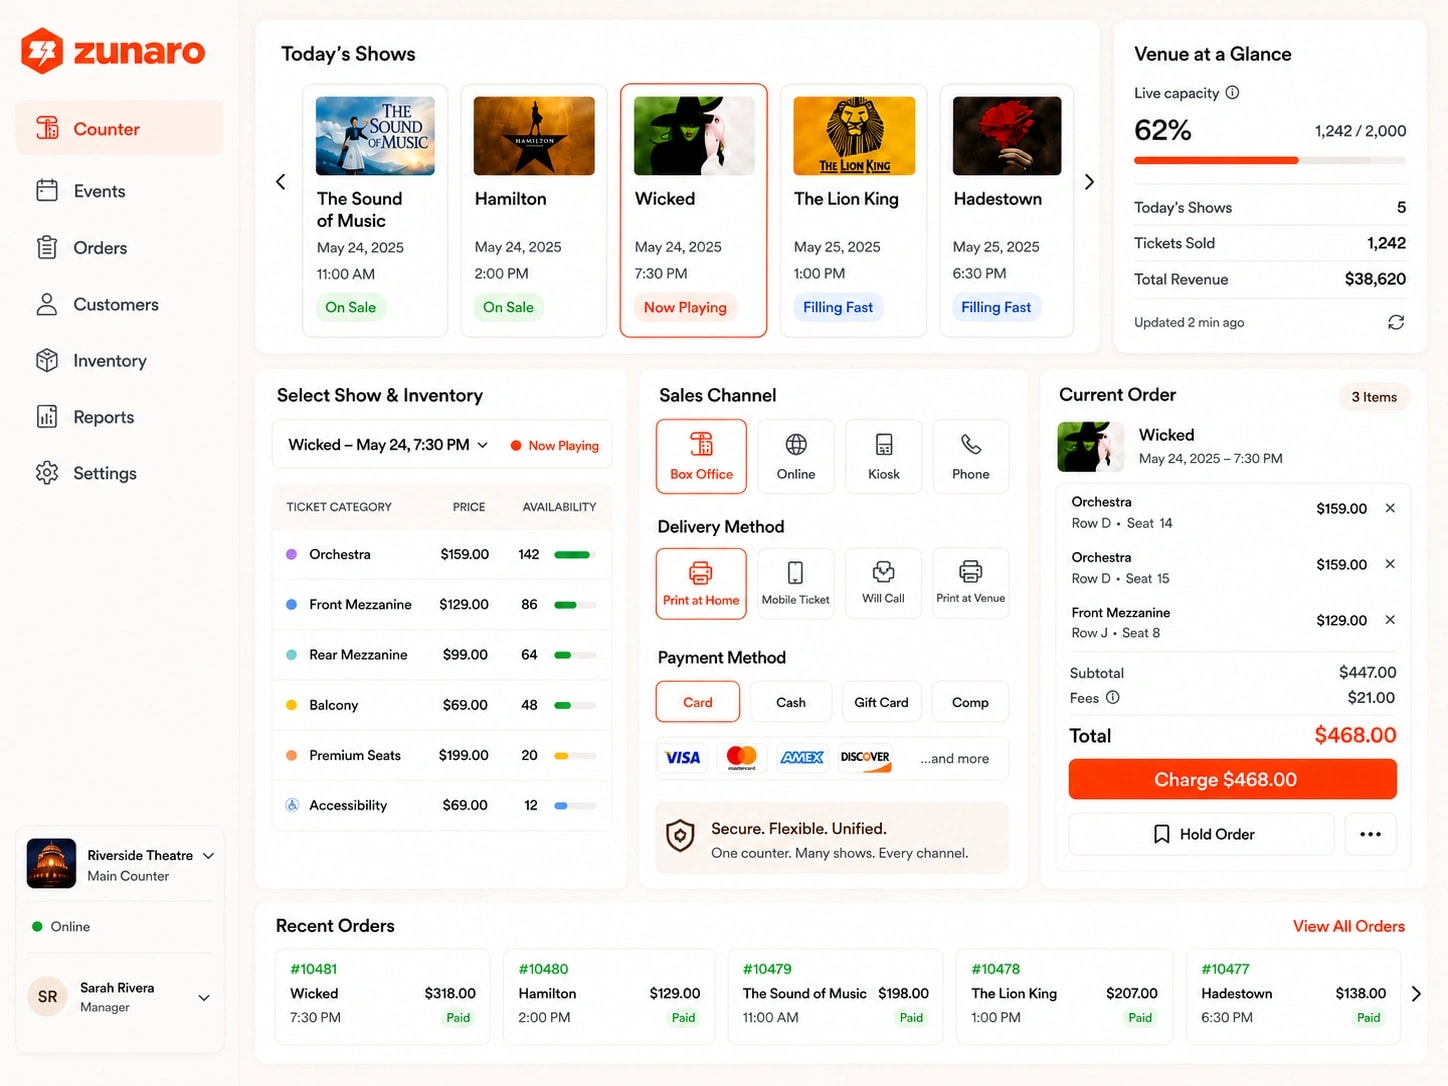Viewport: 1448px width, 1086px height.
Task: Select Online sales channel
Action: coord(796,456)
